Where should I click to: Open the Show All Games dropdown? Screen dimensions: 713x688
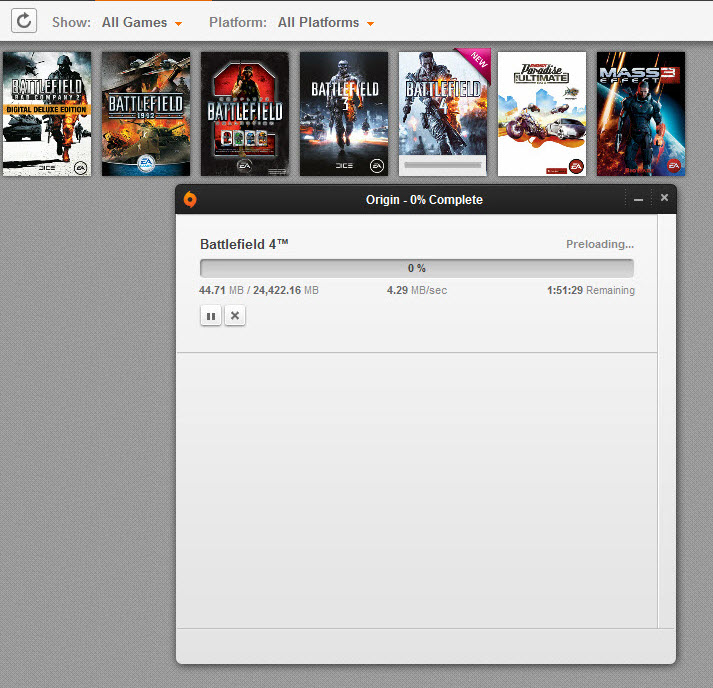(x=141, y=23)
